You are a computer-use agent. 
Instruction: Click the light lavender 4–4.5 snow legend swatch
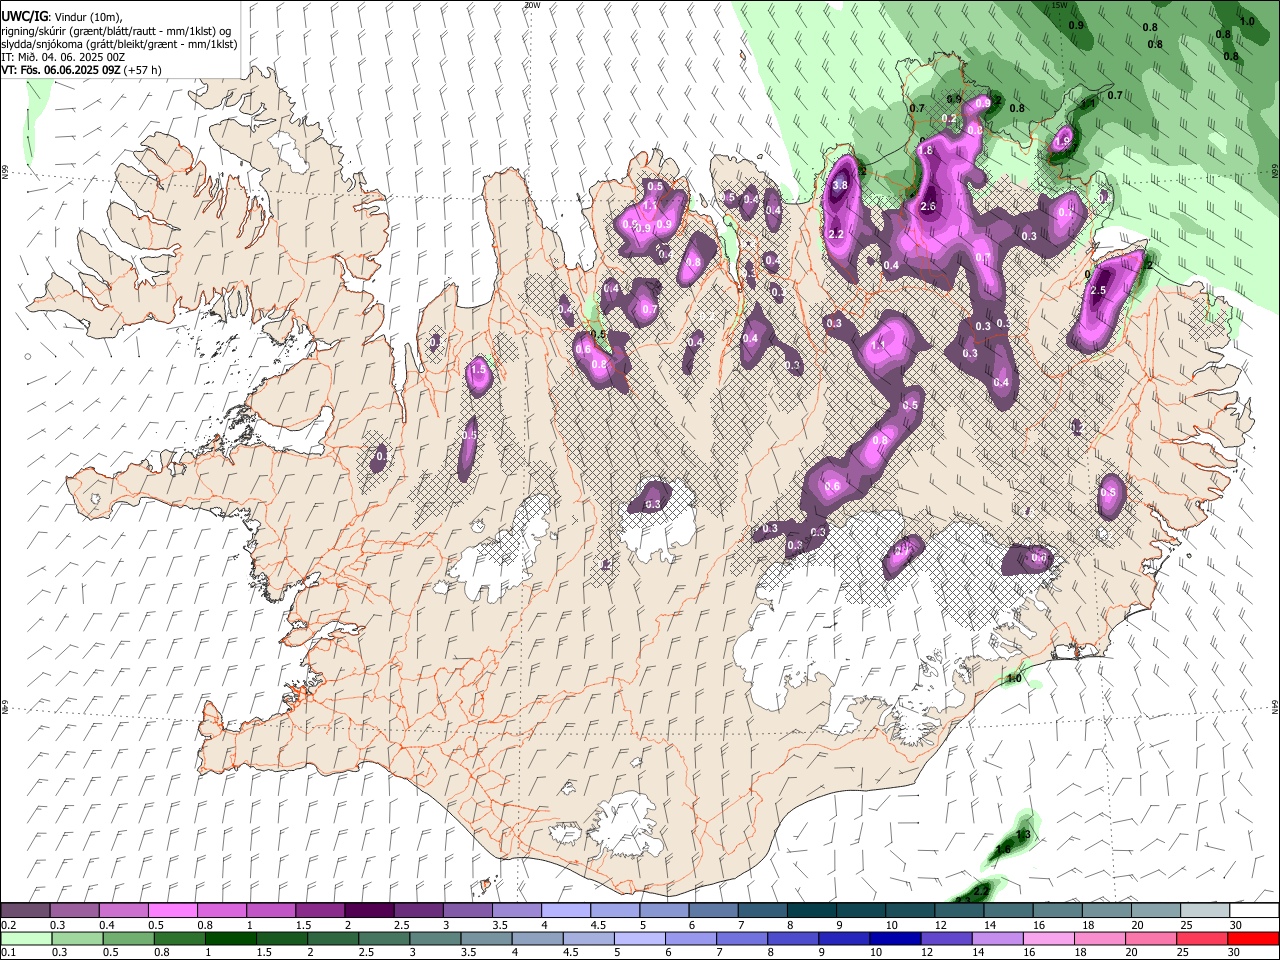pos(564,910)
